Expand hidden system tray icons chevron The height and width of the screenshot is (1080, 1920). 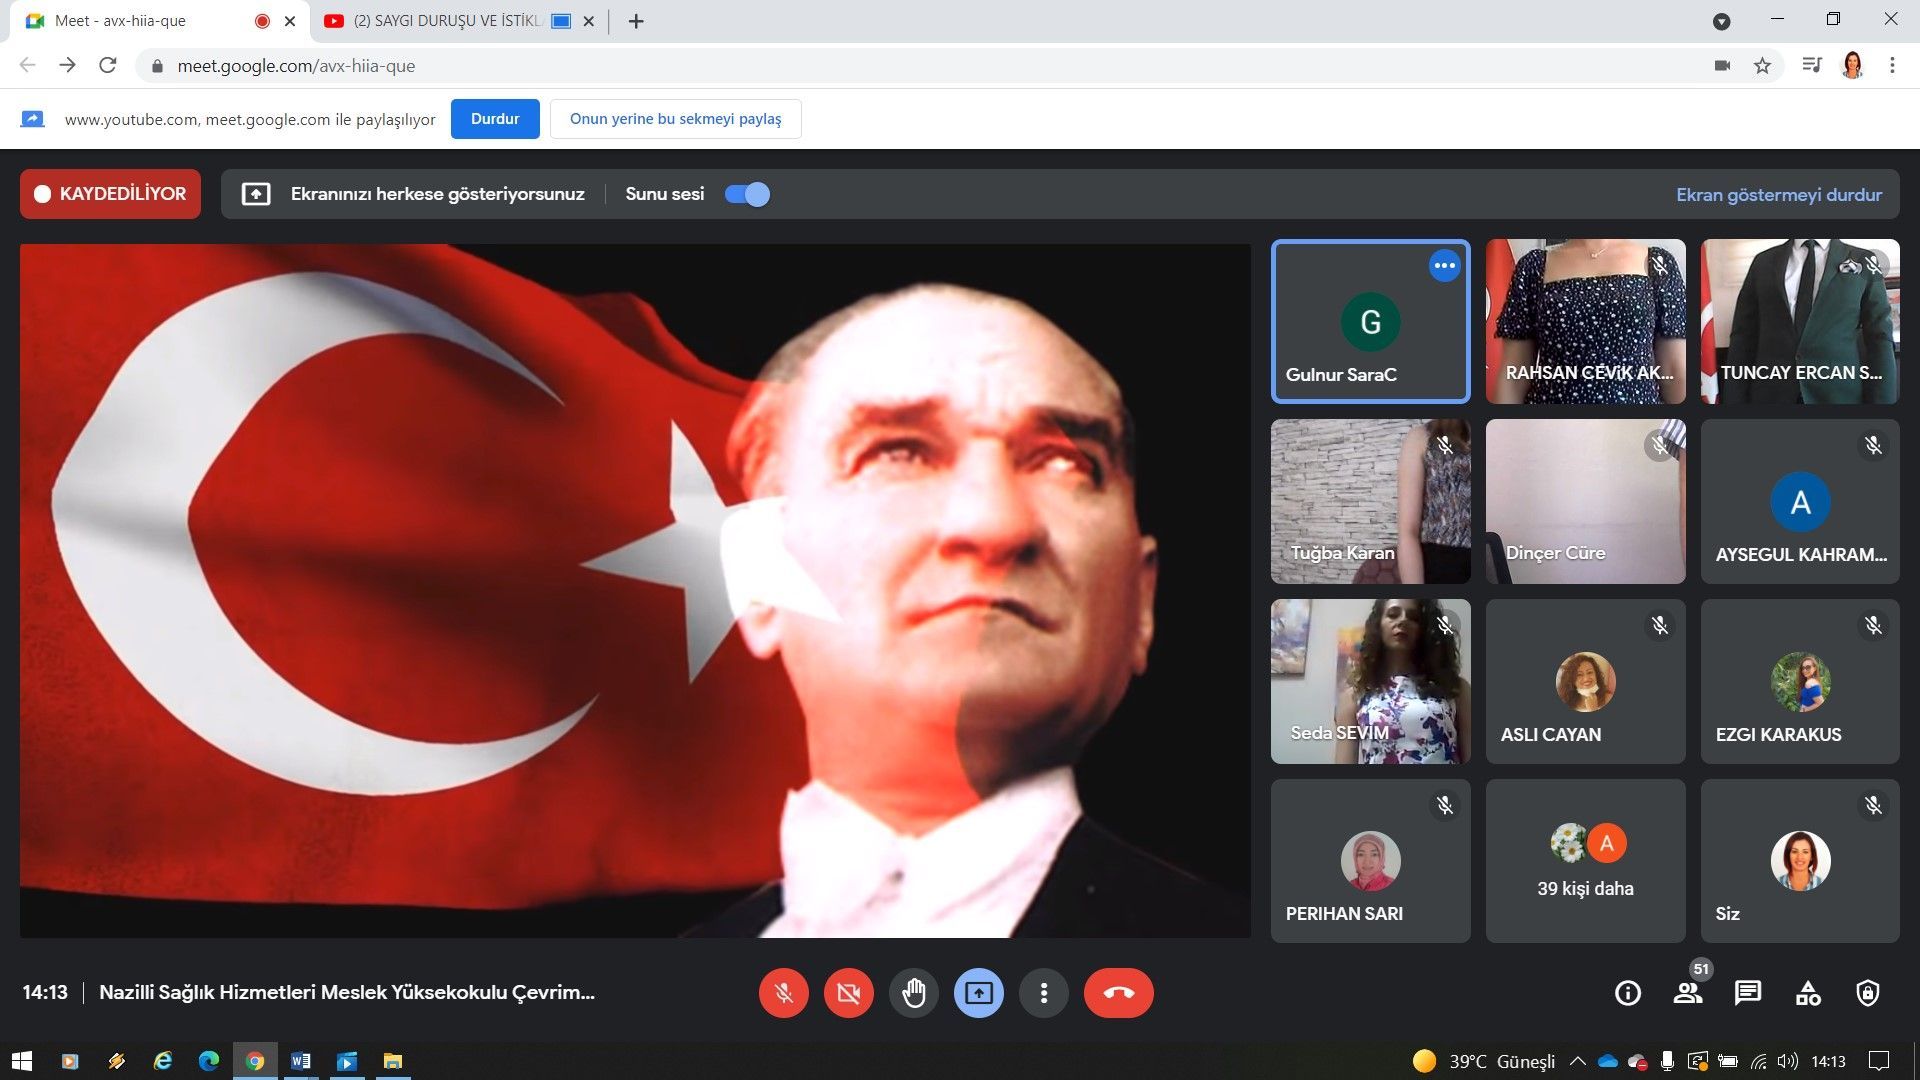[1577, 1061]
